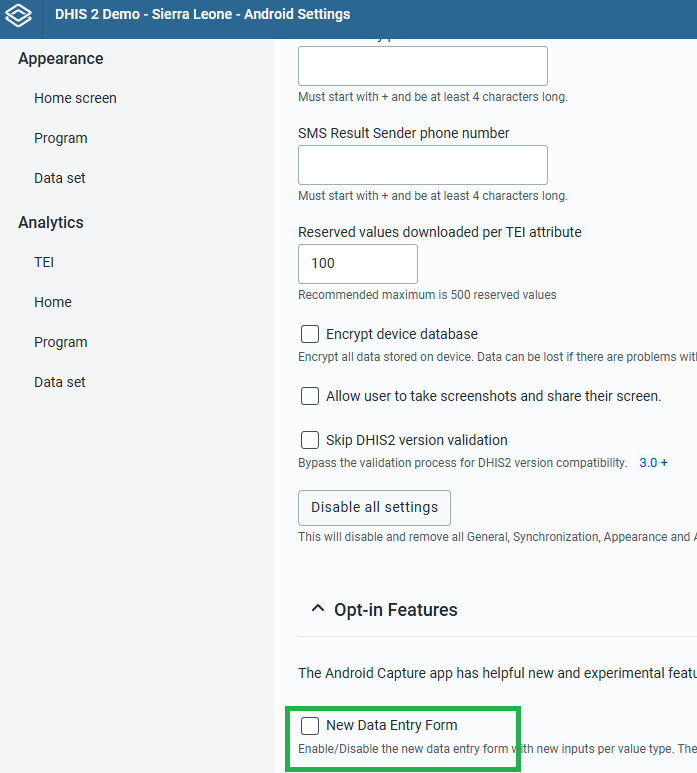Select Home under Analytics

[53, 302]
